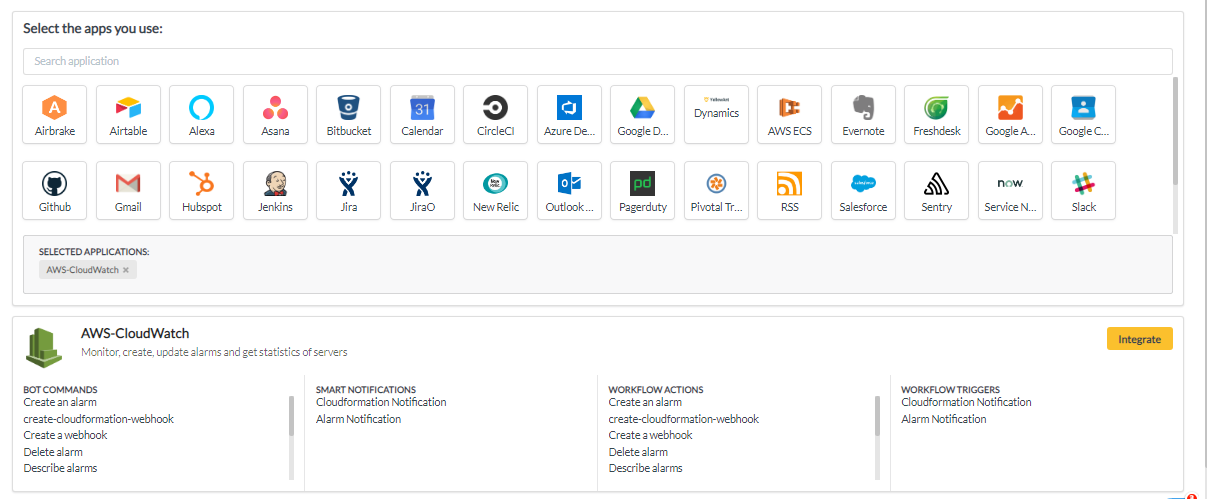Pick the New Relic app

pos(496,190)
